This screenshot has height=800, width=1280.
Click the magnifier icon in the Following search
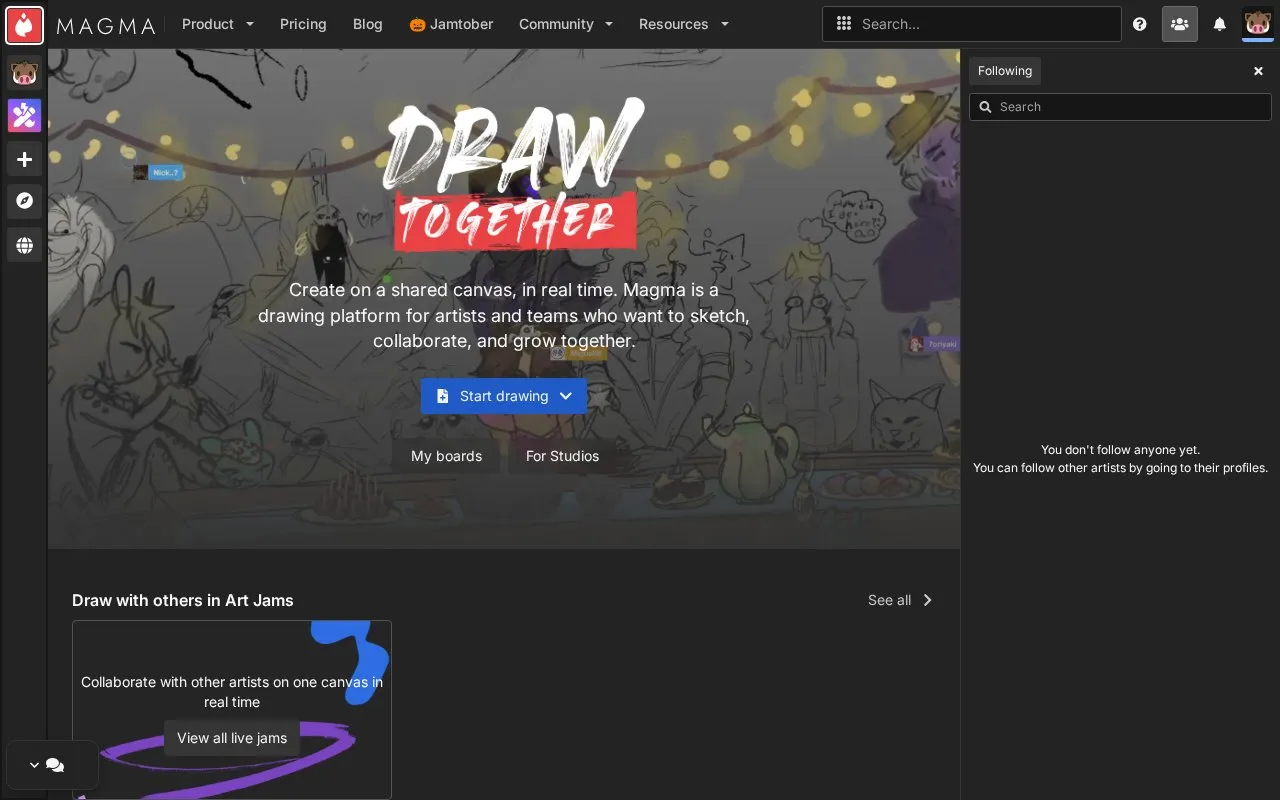(x=985, y=107)
